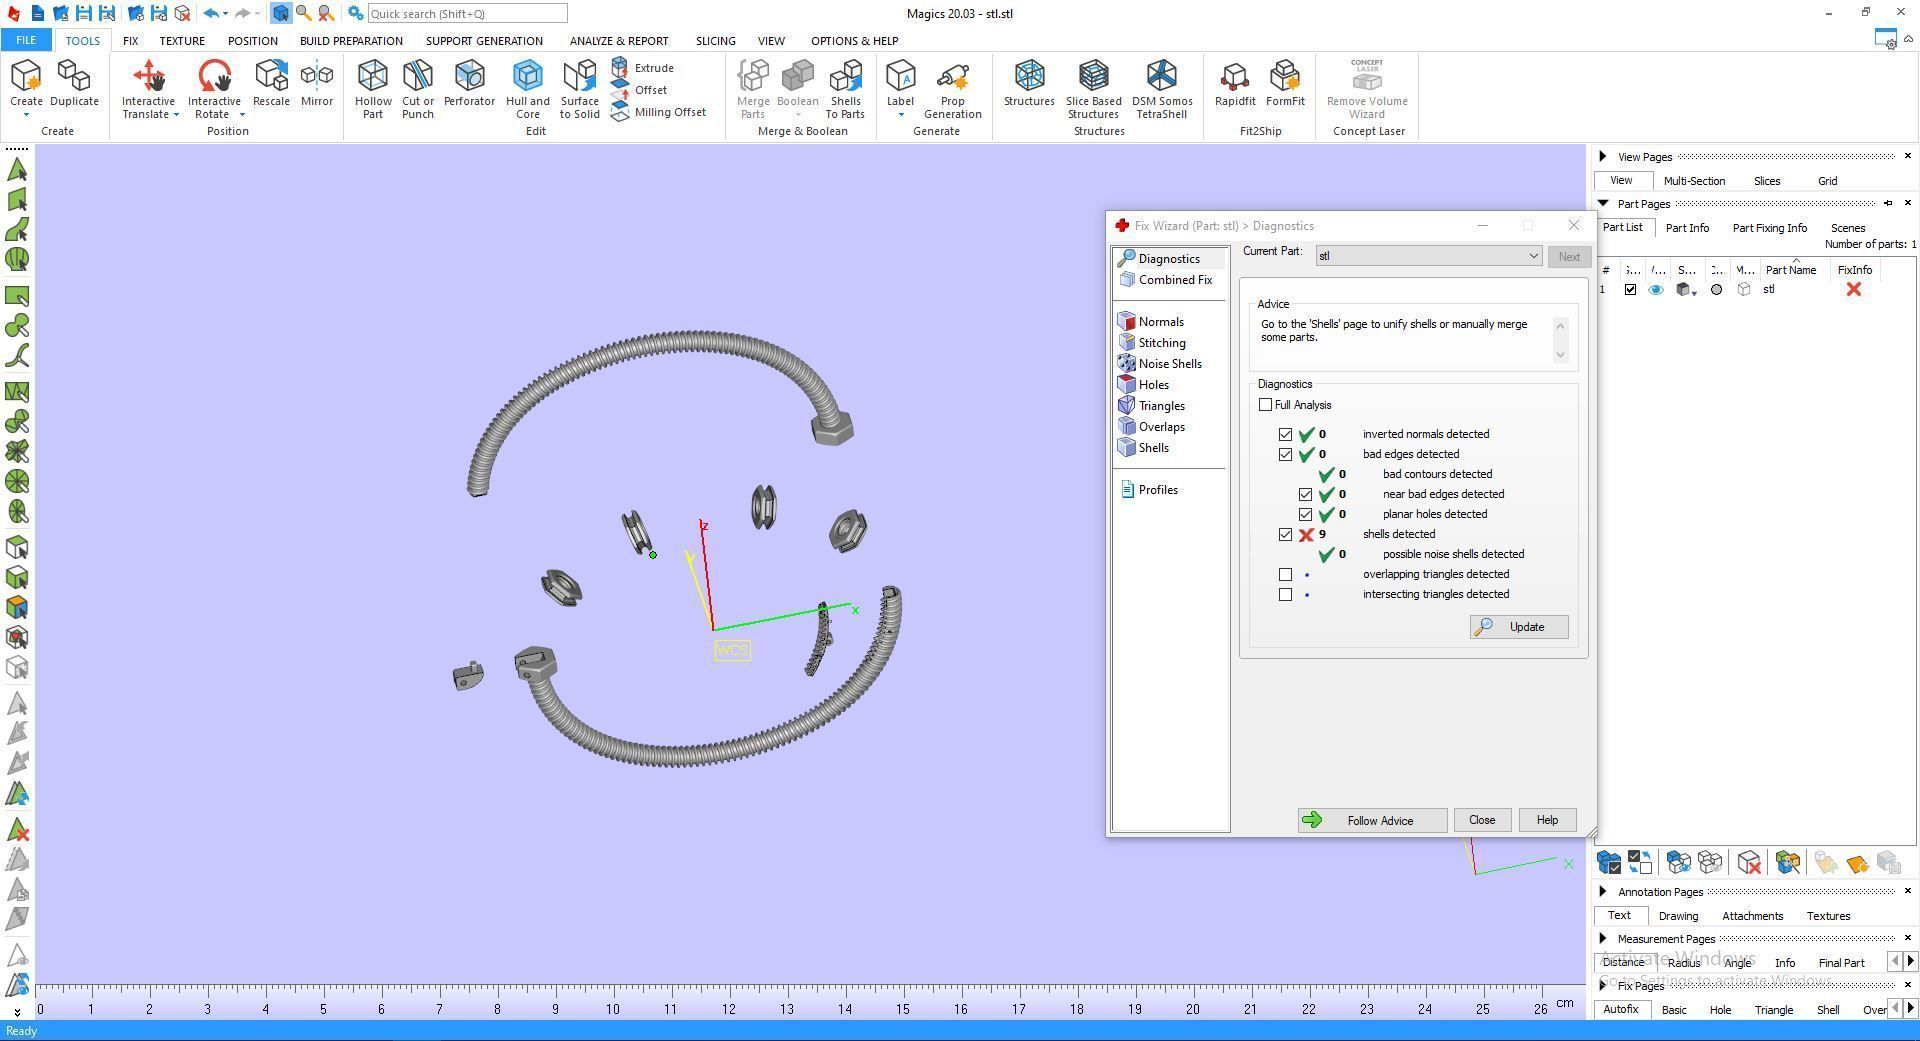Image resolution: width=1920 pixels, height=1041 pixels.
Task: Enable overlapping triangles detected checkbox
Action: (x=1286, y=574)
